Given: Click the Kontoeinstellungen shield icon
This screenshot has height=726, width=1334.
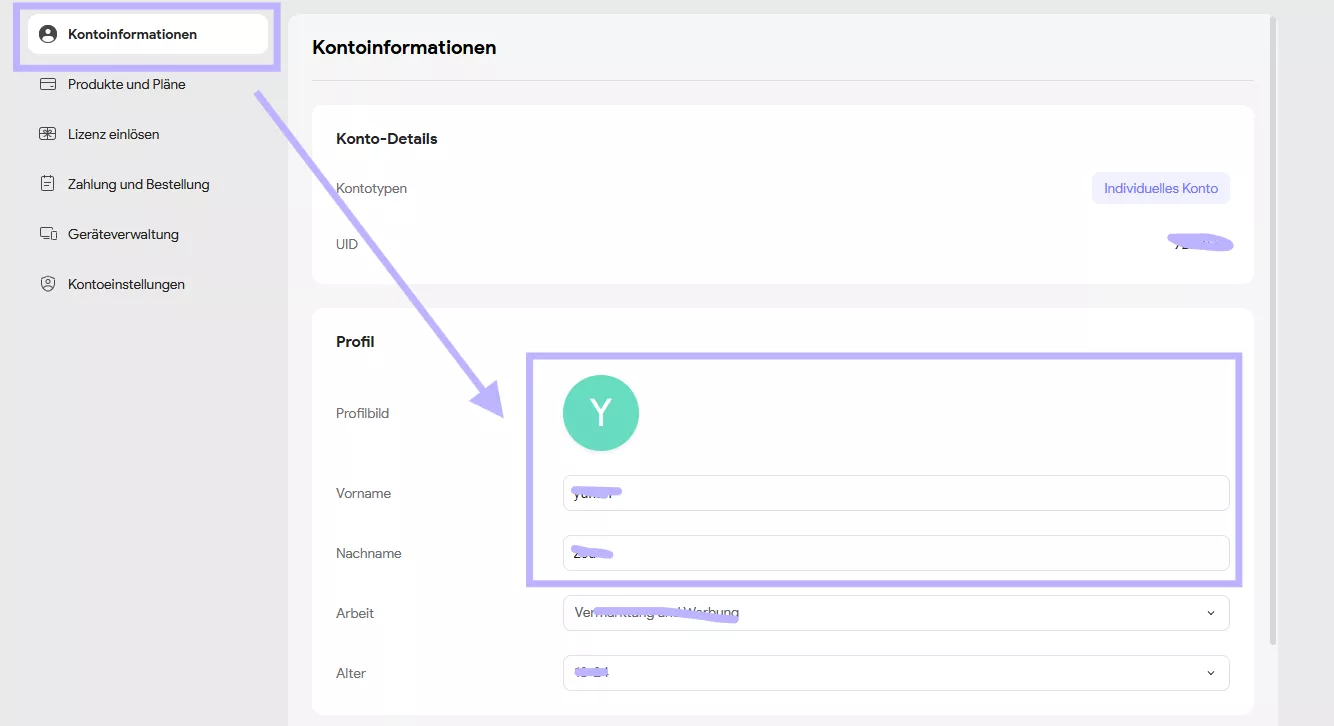Looking at the screenshot, I should (47, 284).
